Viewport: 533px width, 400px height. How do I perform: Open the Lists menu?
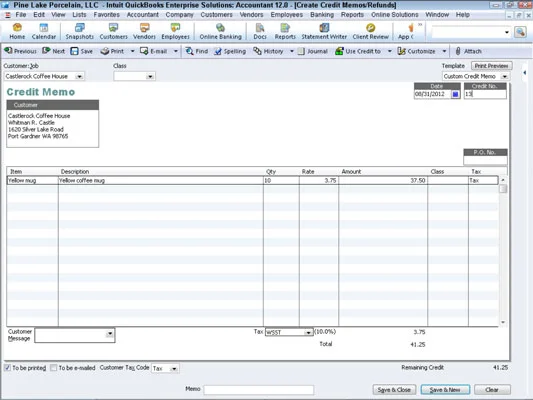click(x=79, y=15)
